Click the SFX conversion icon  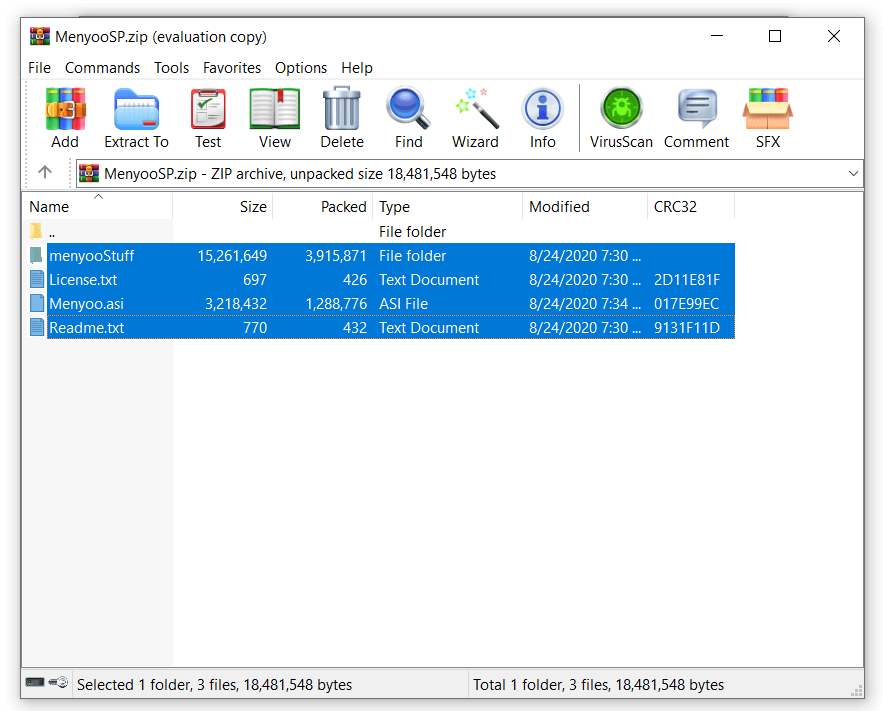pyautogui.click(x=767, y=117)
